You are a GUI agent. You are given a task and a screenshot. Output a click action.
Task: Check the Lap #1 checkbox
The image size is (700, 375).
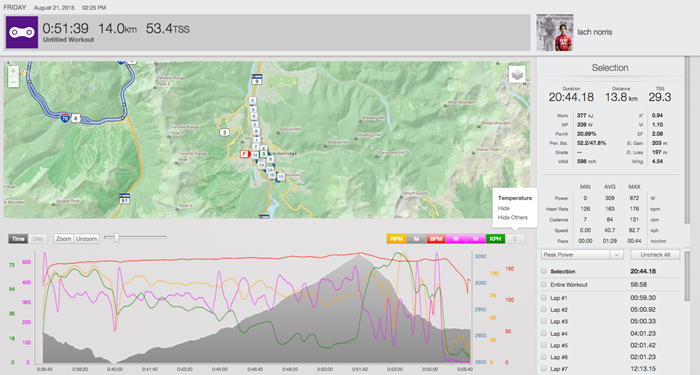[x=544, y=297]
